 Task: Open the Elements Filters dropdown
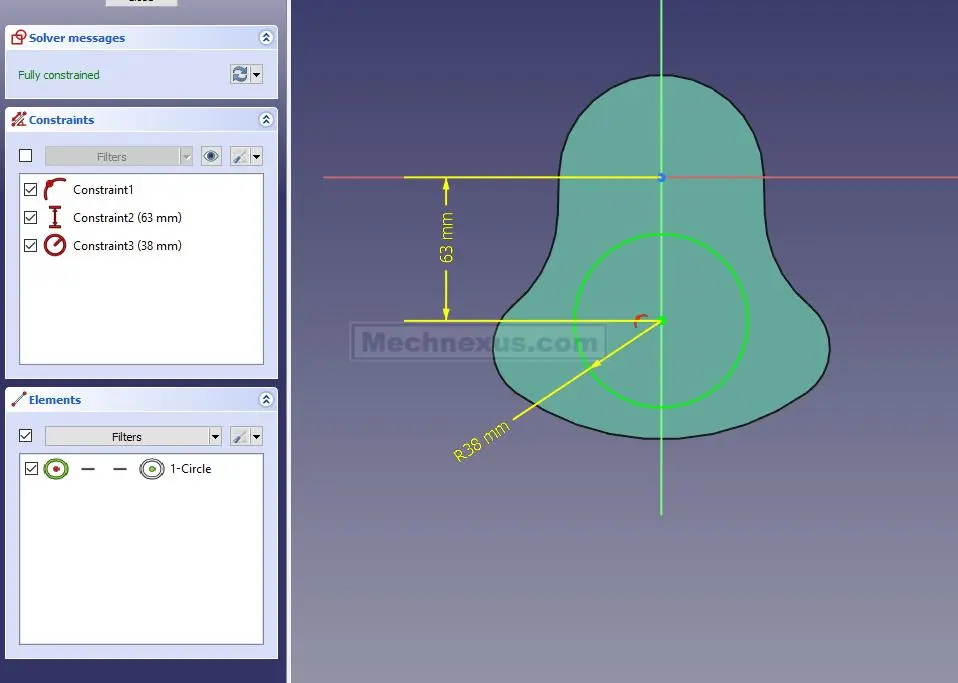click(x=215, y=437)
